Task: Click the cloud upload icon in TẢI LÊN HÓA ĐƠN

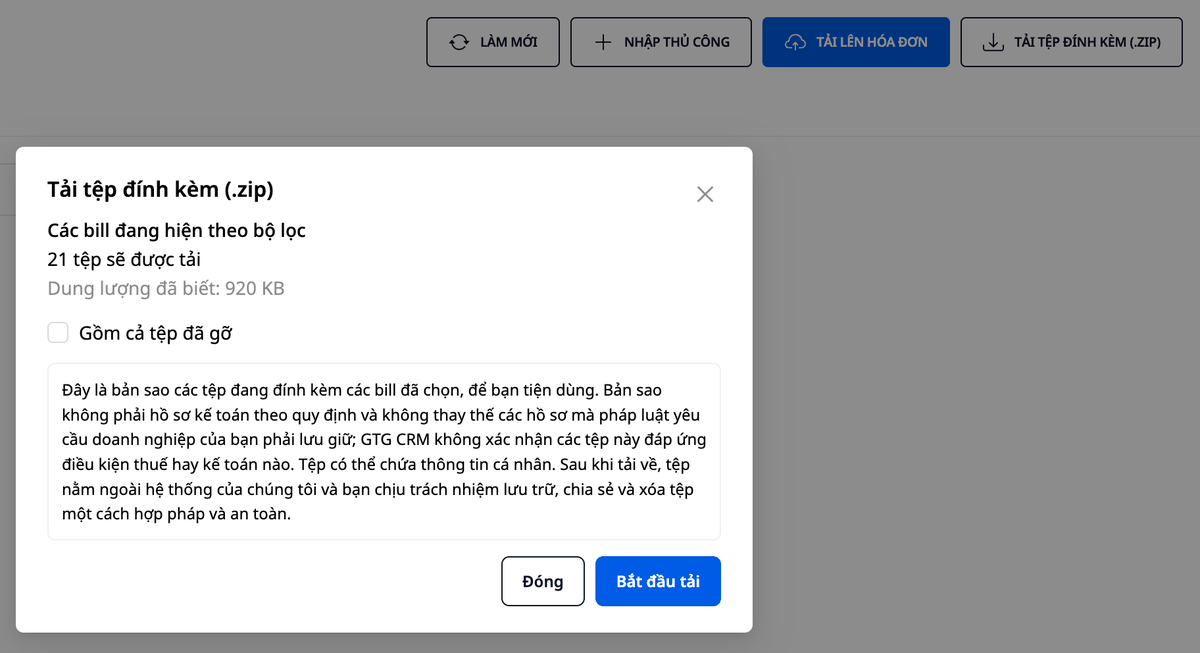Action: [795, 42]
